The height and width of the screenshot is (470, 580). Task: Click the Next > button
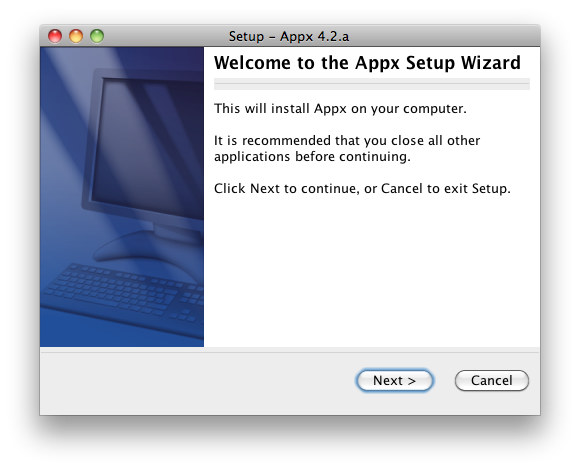(394, 380)
